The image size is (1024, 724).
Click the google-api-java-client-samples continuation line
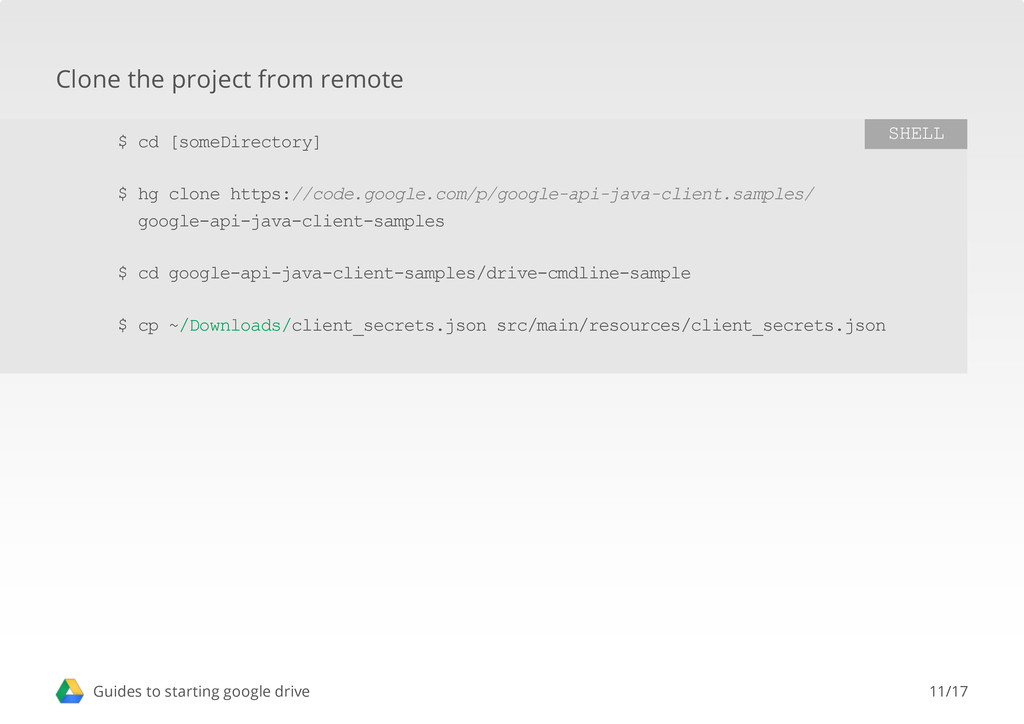(291, 221)
